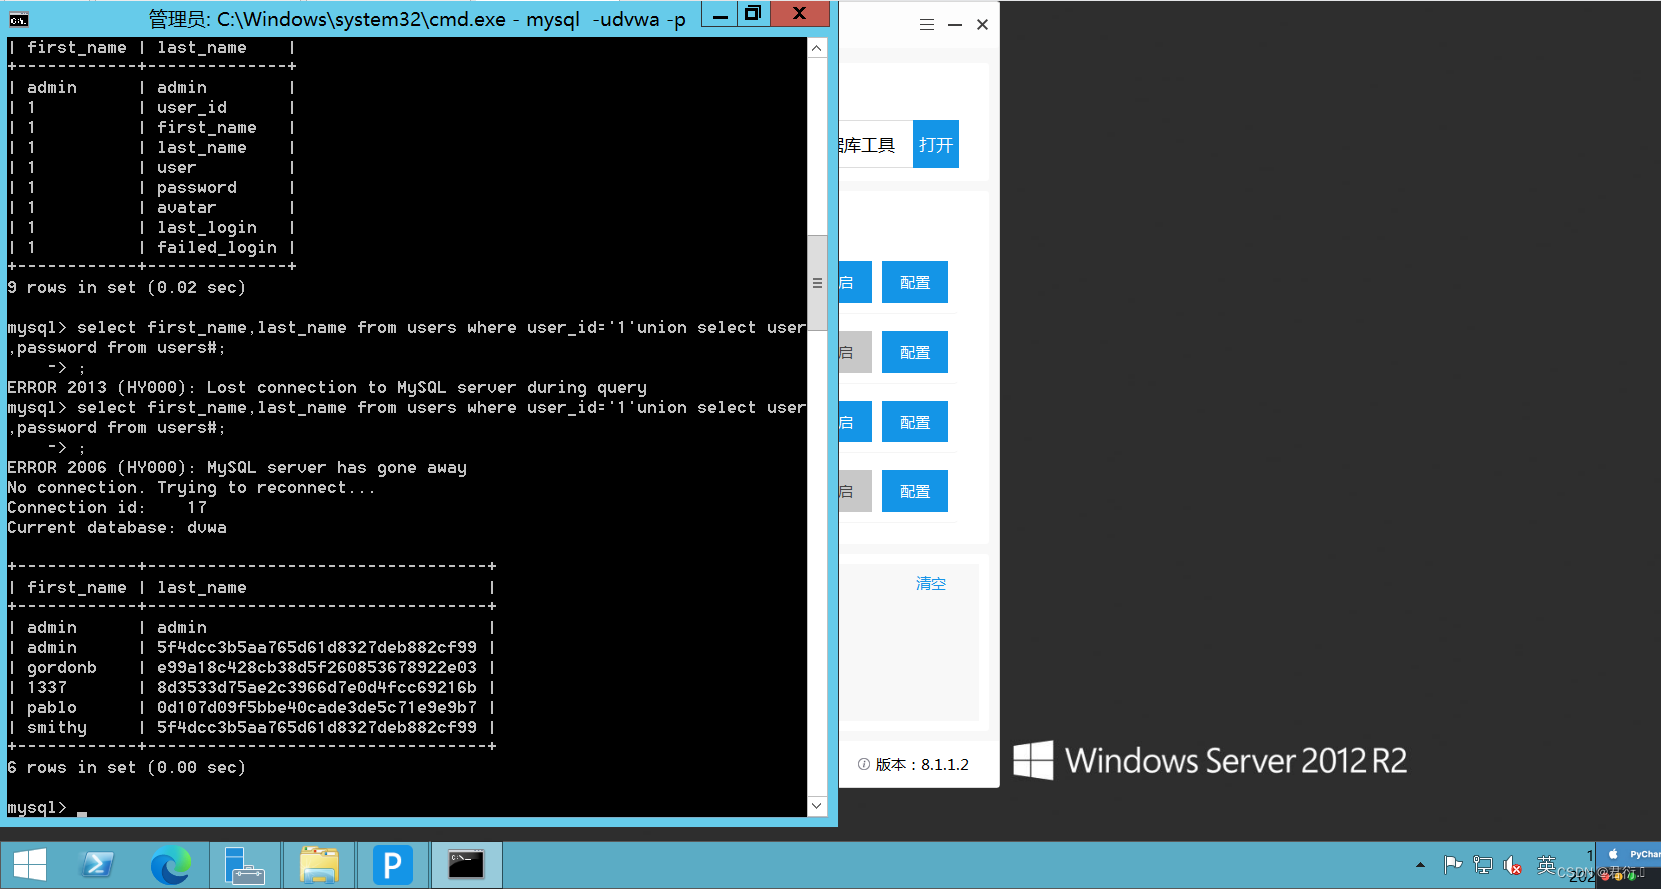The height and width of the screenshot is (889, 1661).
Task: Click the user_id row in upper table
Action: (152, 107)
